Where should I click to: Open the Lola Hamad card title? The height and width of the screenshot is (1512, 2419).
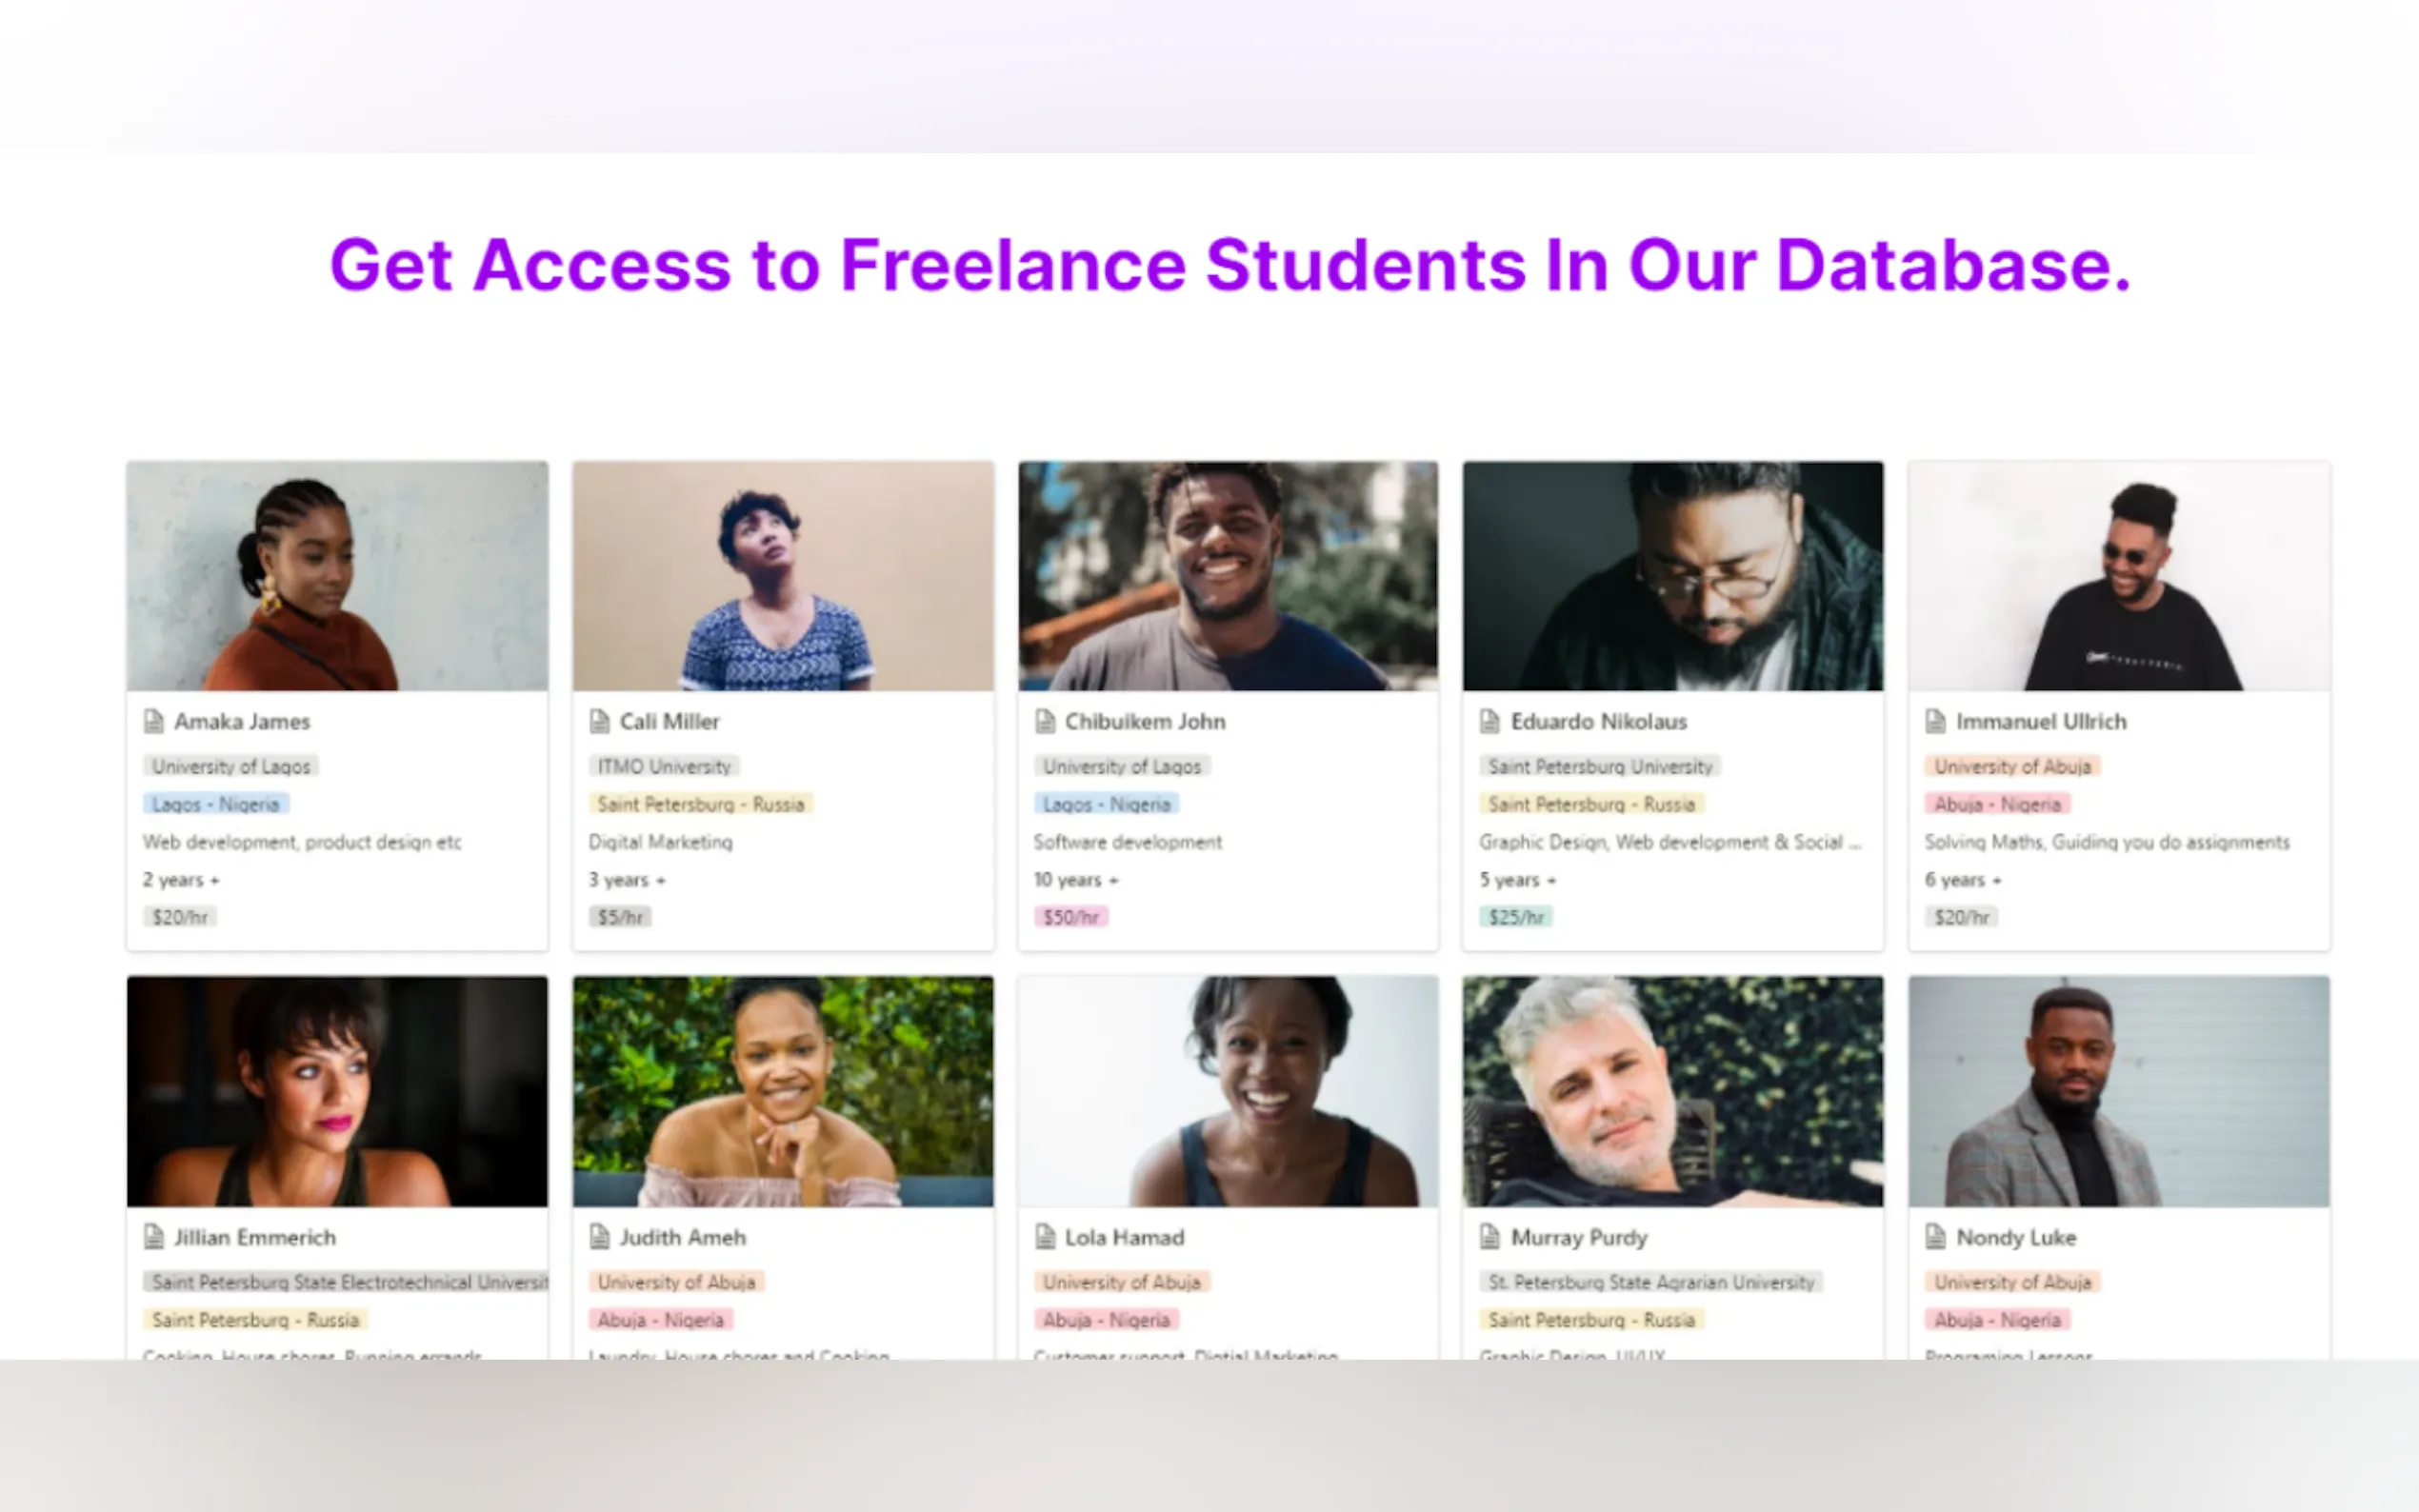pyautogui.click(x=1124, y=1237)
